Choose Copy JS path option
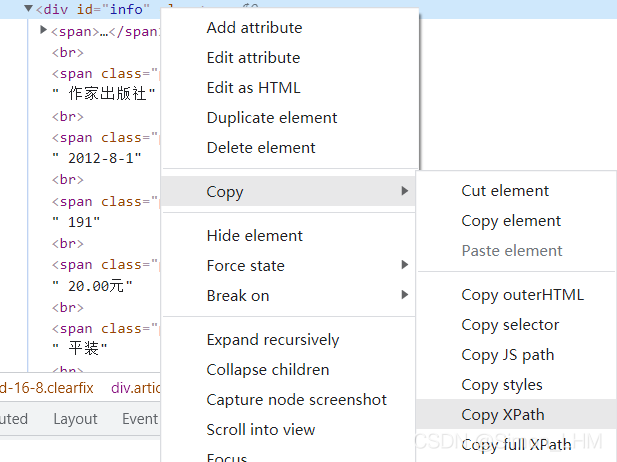 click(x=508, y=355)
